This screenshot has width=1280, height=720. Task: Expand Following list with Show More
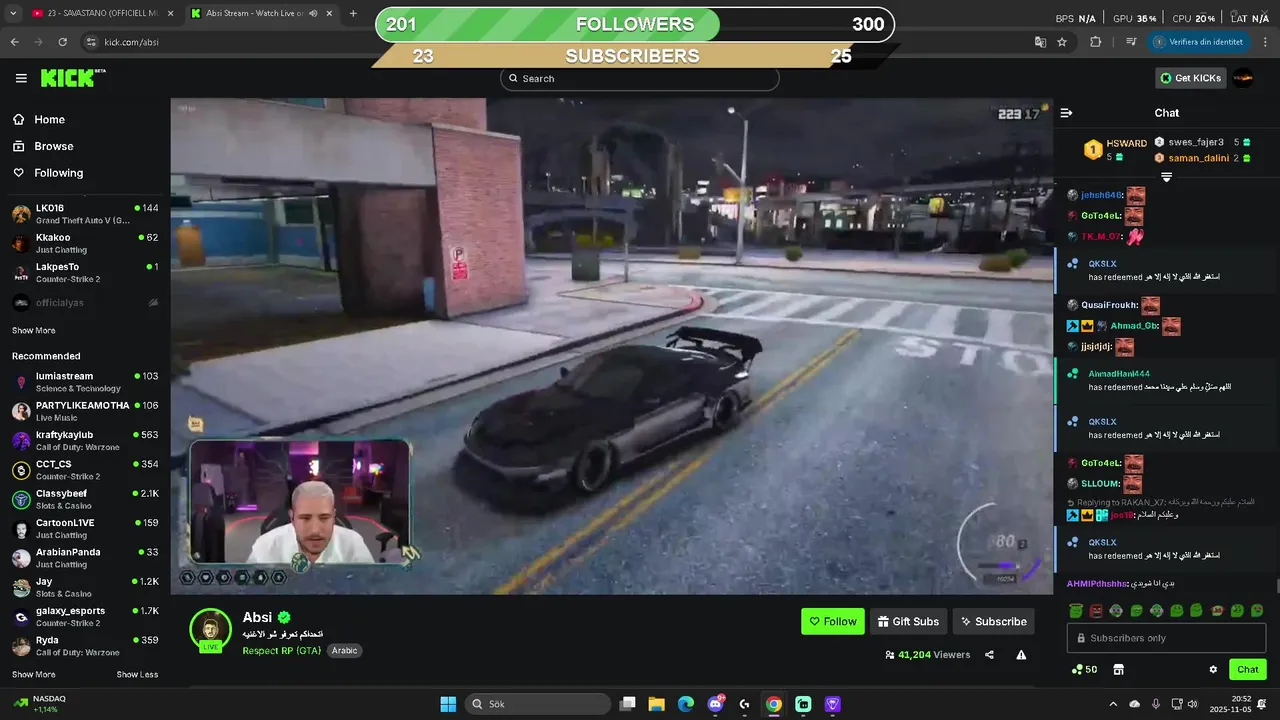click(x=34, y=331)
